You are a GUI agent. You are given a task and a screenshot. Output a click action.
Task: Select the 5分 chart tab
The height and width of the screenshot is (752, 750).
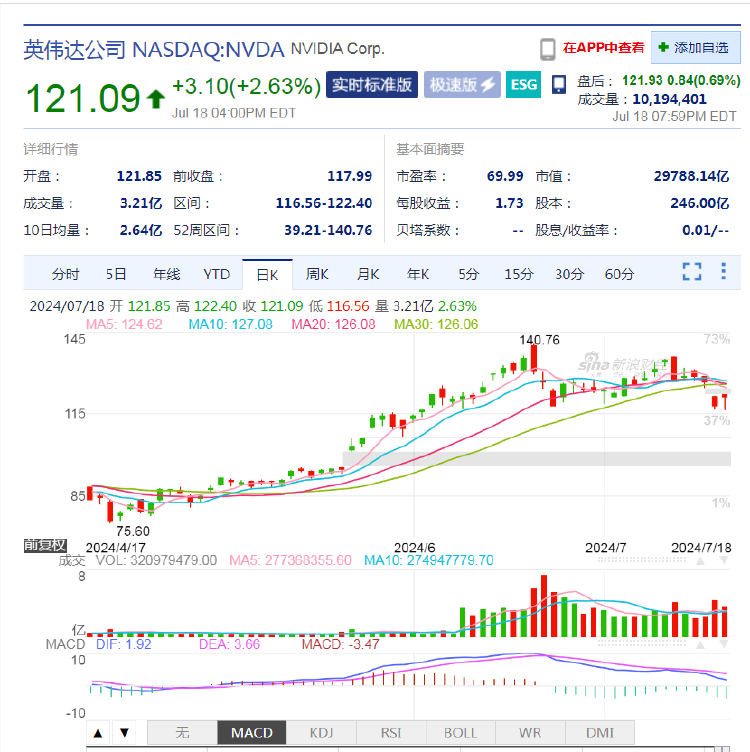(x=469, y=274)
